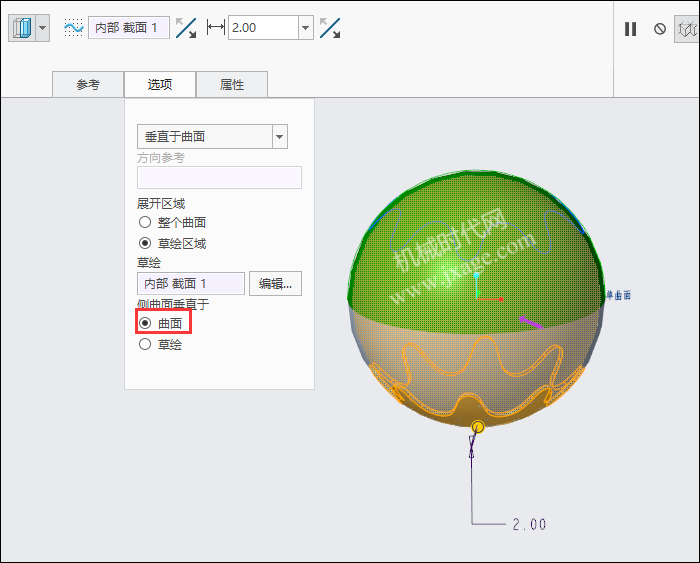
Task: Click the offset distance dimension icon
Action: tap(216, 28)
